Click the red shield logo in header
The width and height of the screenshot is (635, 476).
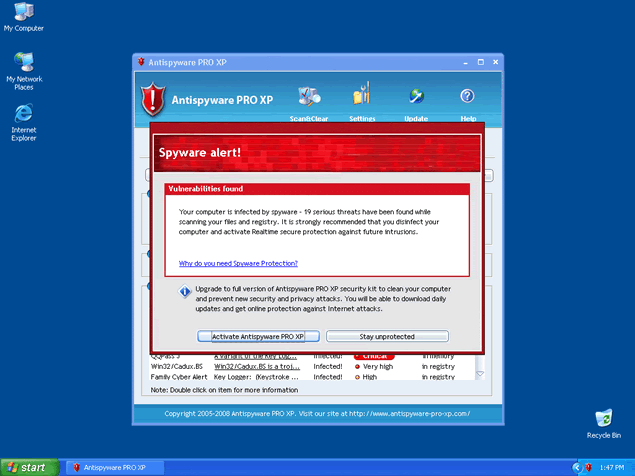tap(152, 100)
